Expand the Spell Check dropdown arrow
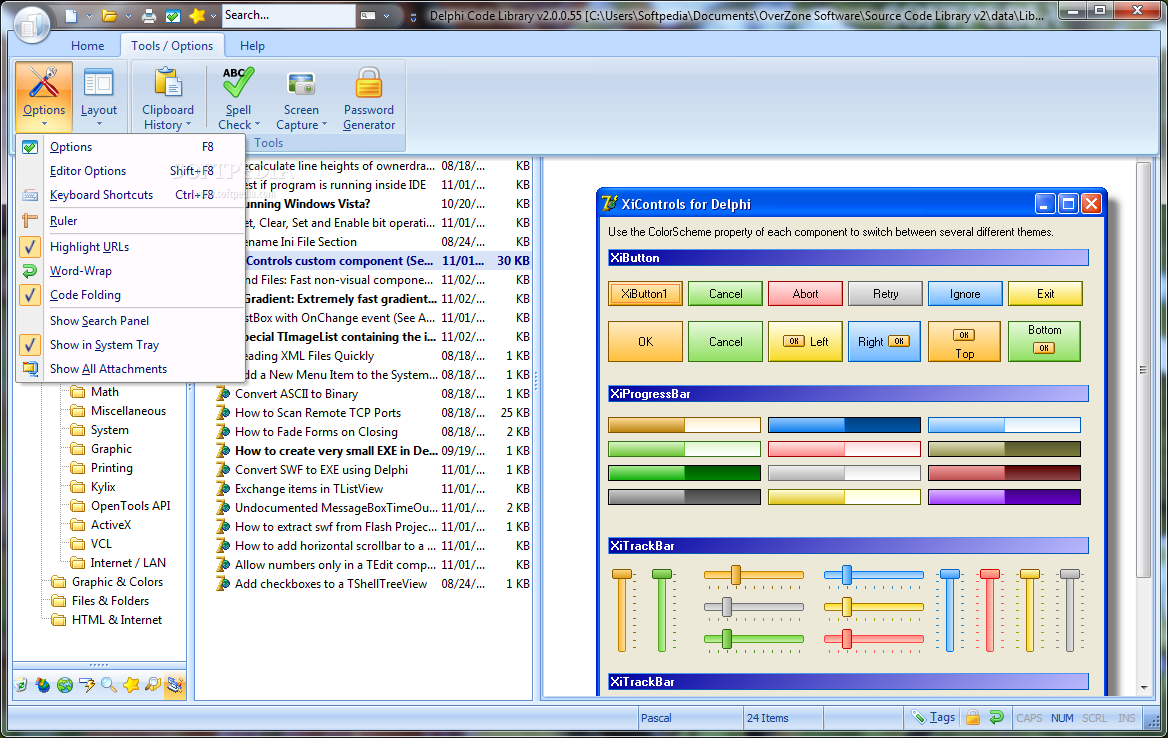This screenshot has height=738, width=1168. click(x=257, y=125)
